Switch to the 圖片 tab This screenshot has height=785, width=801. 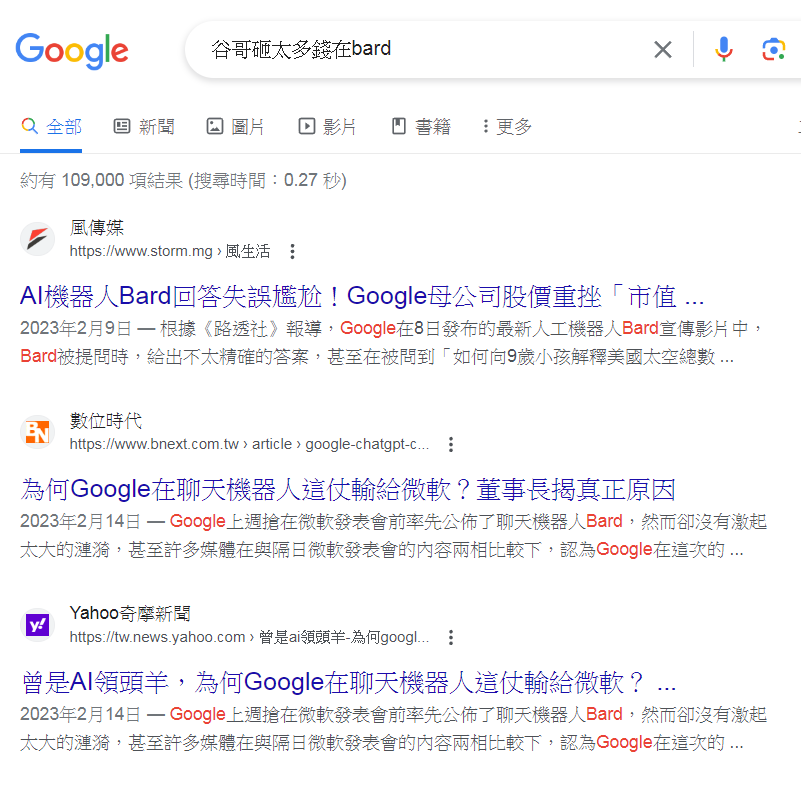(x=235, y=127)
